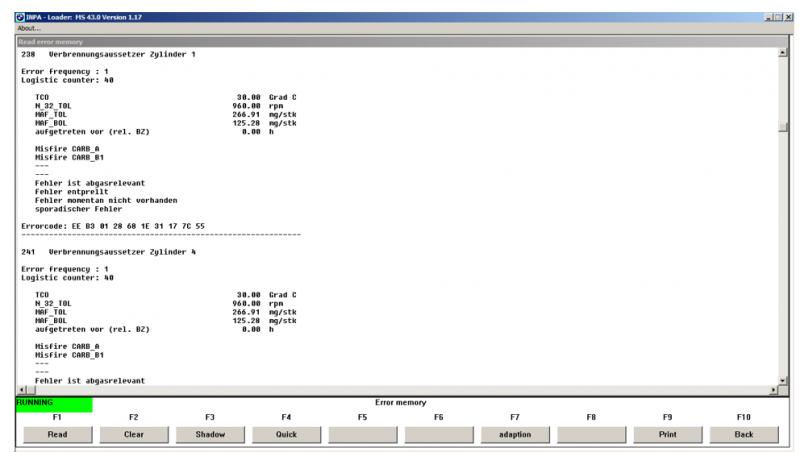Image resolution: width=800 pixels, height=452 pixels.
Task: Click first '960.00 rpm' value under cylinder 1
Action: click(258, 106)
